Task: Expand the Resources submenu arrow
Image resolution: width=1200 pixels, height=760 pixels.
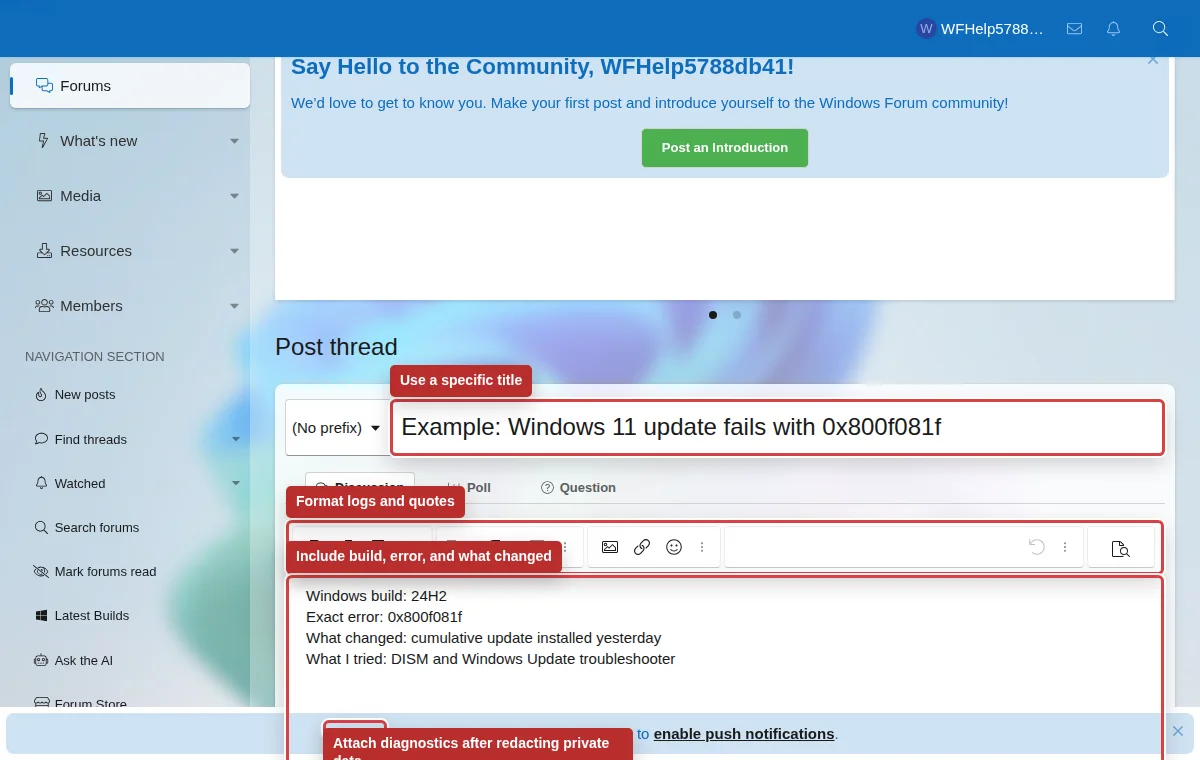Action: click(234, 251)
